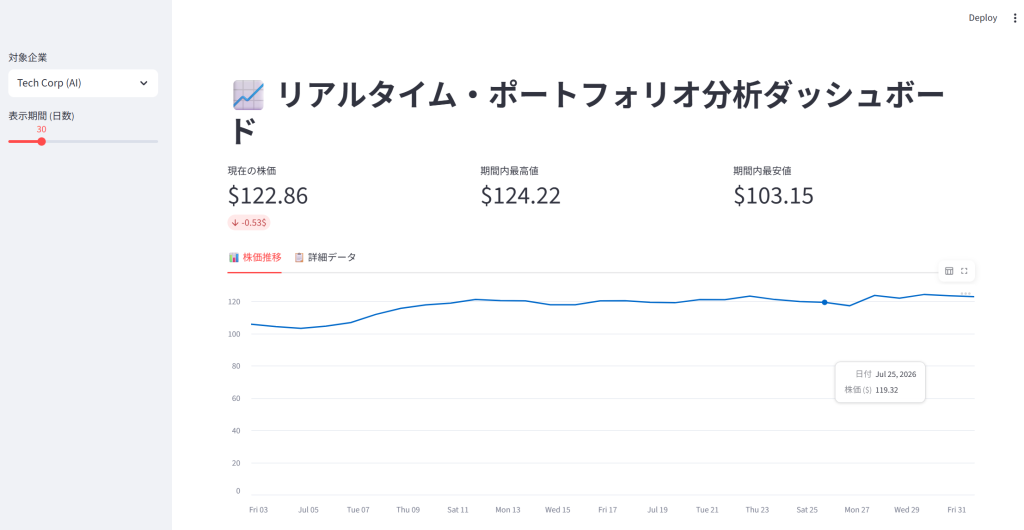Click the chart fullscreen icon
This screenshot has width=1024, height=530.
964,271
